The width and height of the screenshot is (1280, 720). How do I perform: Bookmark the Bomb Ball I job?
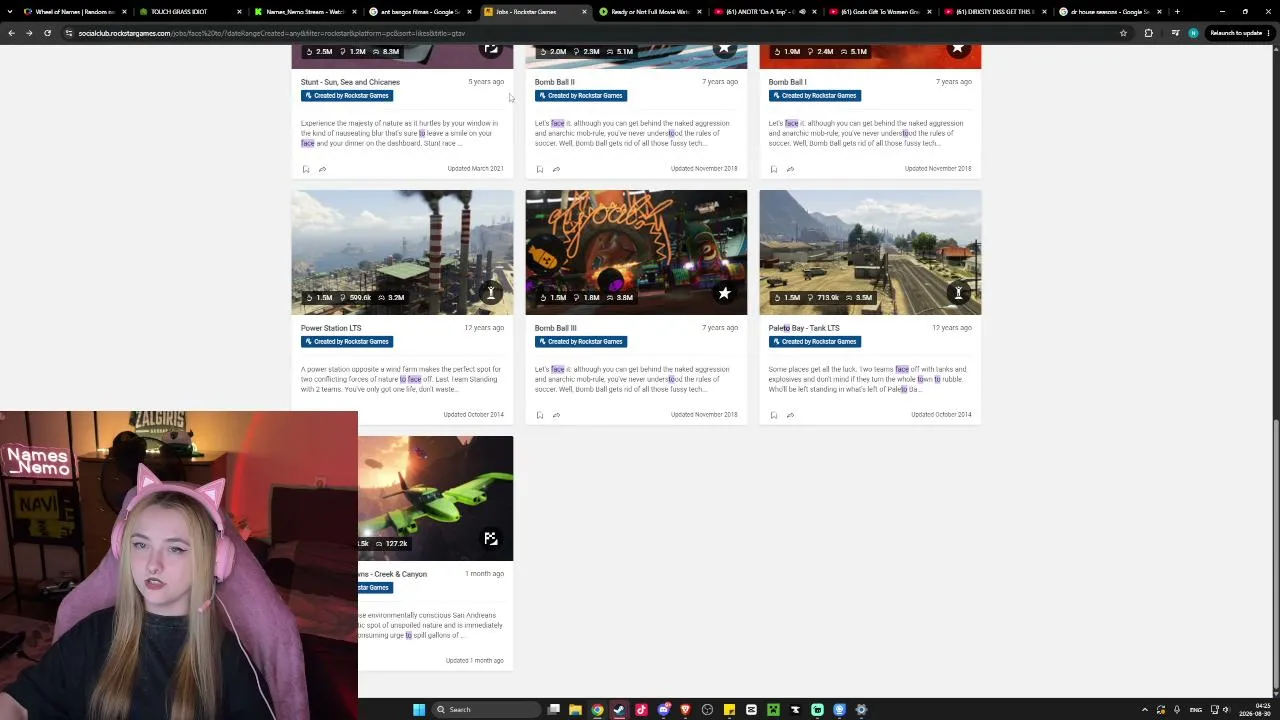pos(774,169)
